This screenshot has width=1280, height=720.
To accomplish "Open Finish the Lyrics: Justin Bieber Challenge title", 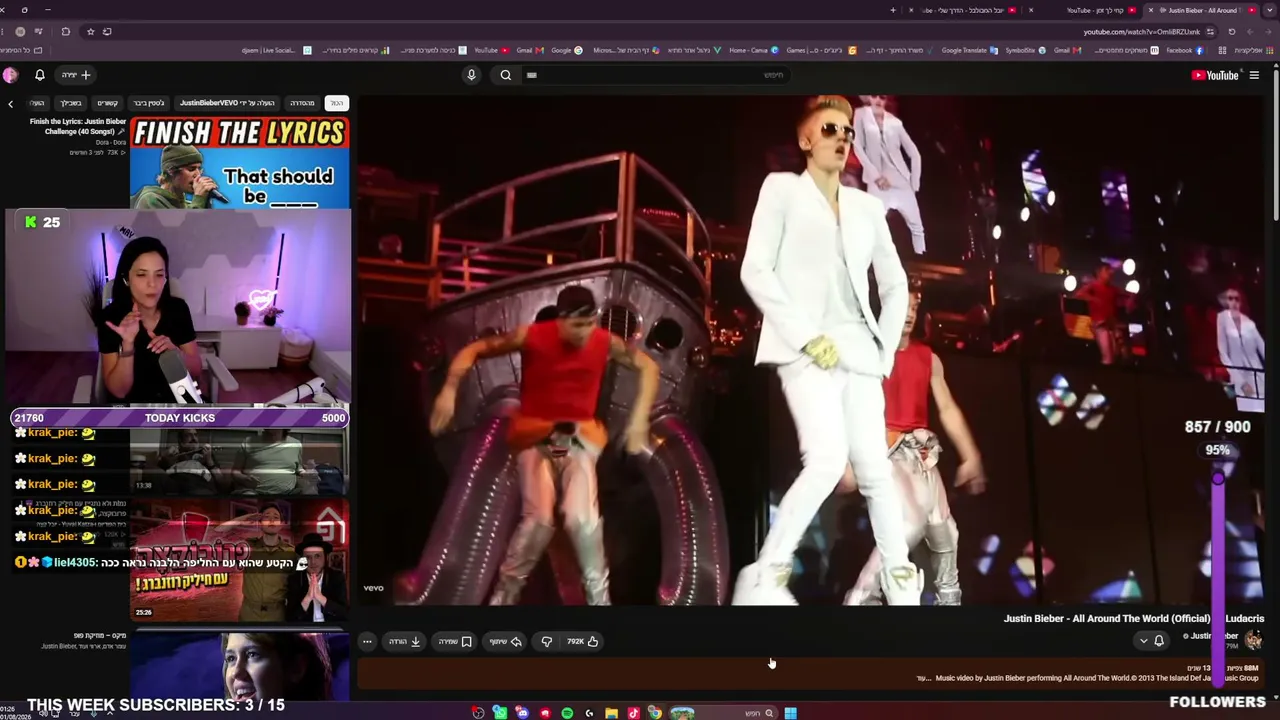I will (78, 126).
